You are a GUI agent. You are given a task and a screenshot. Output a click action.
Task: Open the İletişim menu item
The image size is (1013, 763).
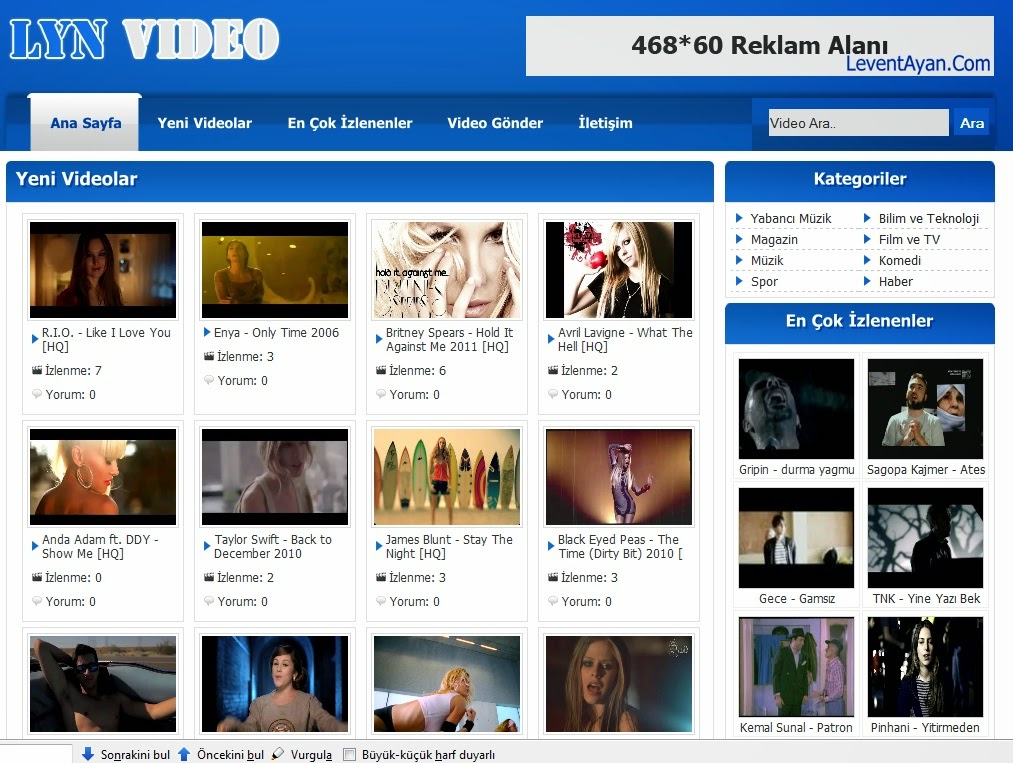point(605,123)
